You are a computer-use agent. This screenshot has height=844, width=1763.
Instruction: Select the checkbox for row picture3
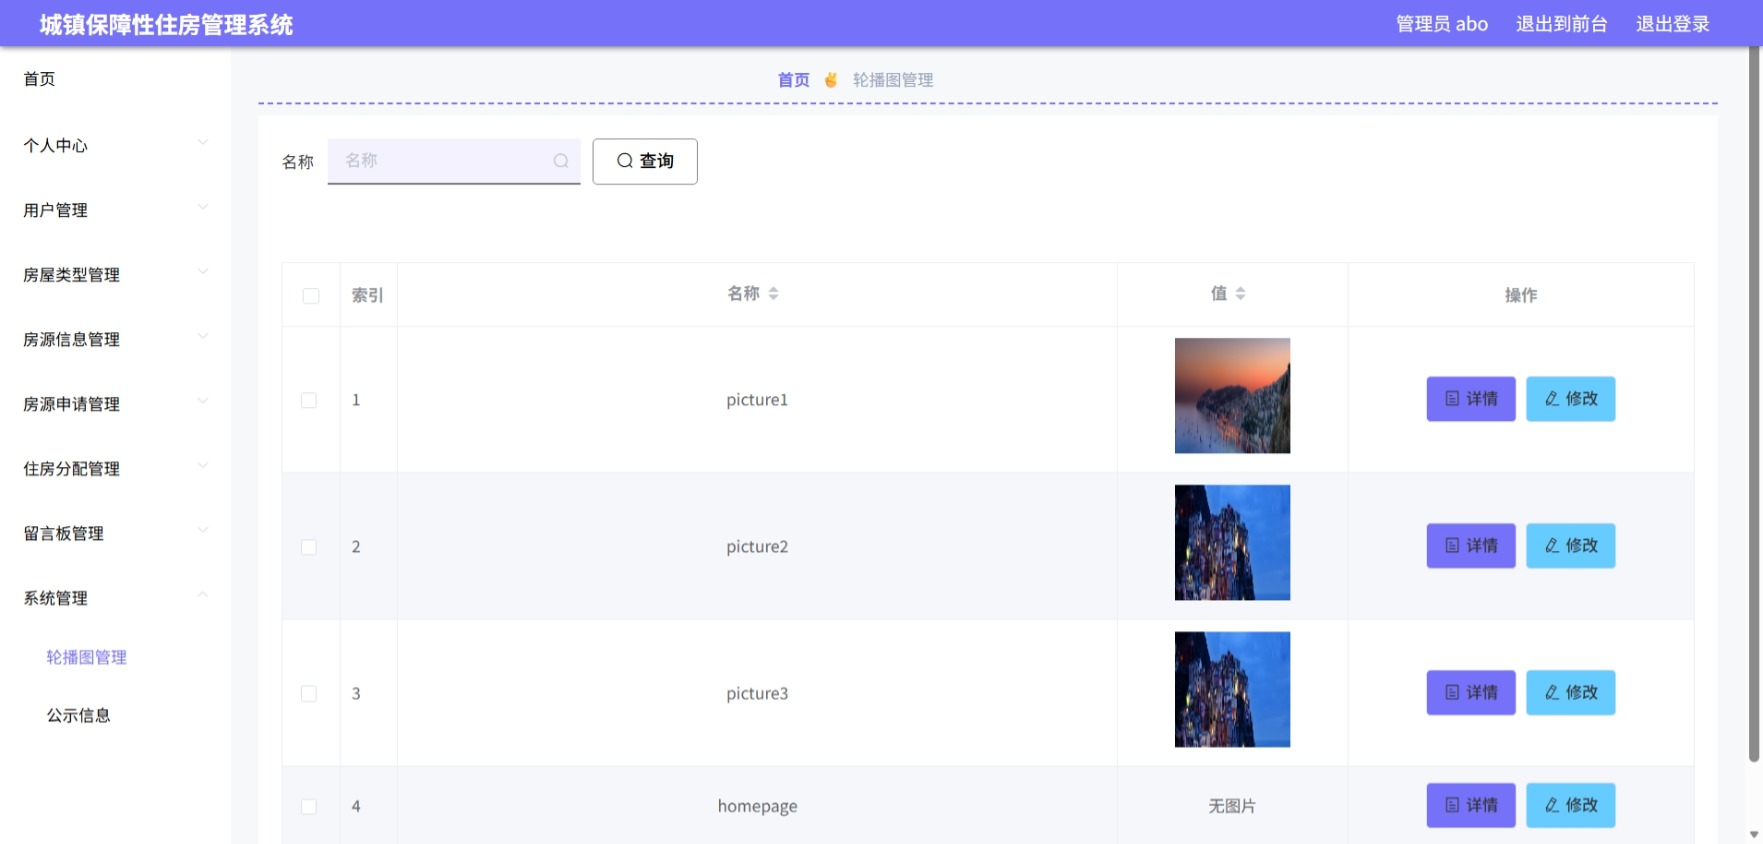tap(309, 694)
